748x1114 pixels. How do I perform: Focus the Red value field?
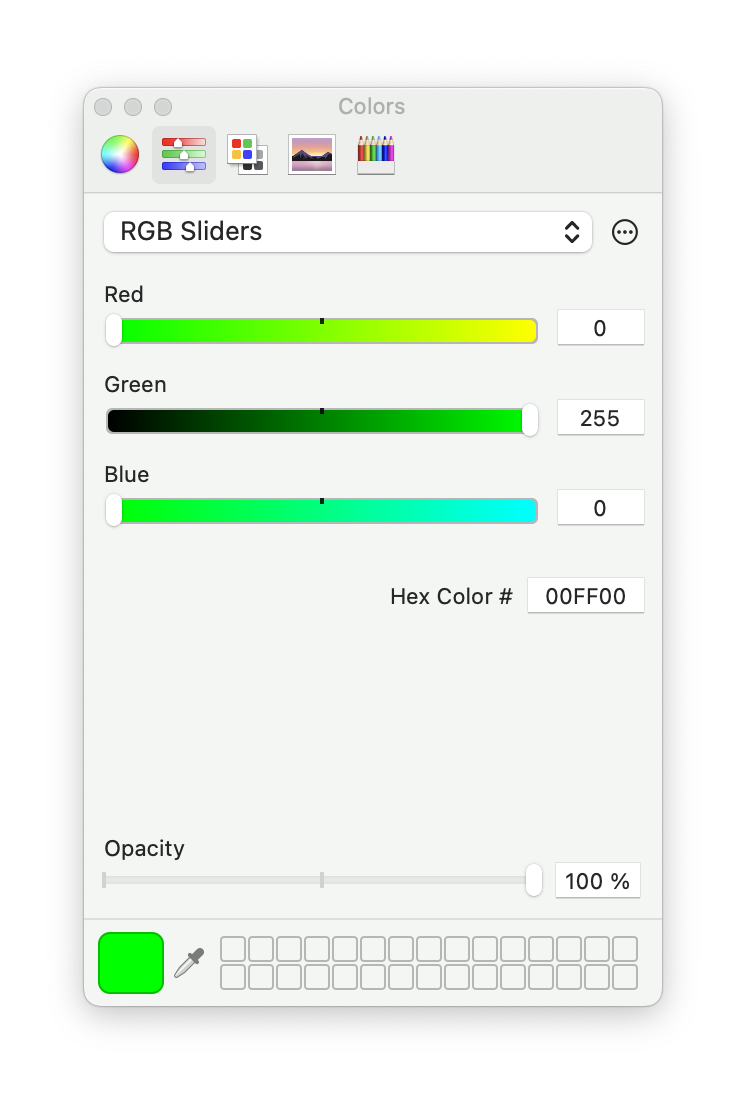[600, 328]
